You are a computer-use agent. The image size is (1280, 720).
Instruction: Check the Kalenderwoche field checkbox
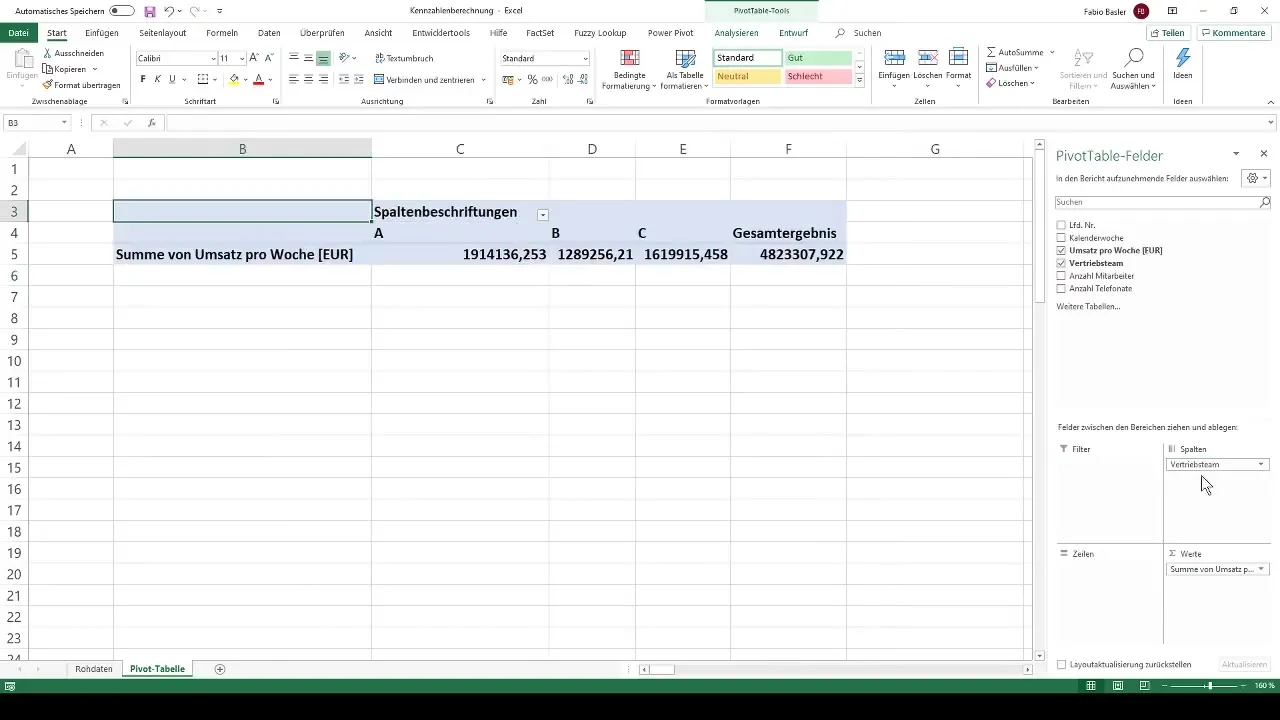[1061, 238]
